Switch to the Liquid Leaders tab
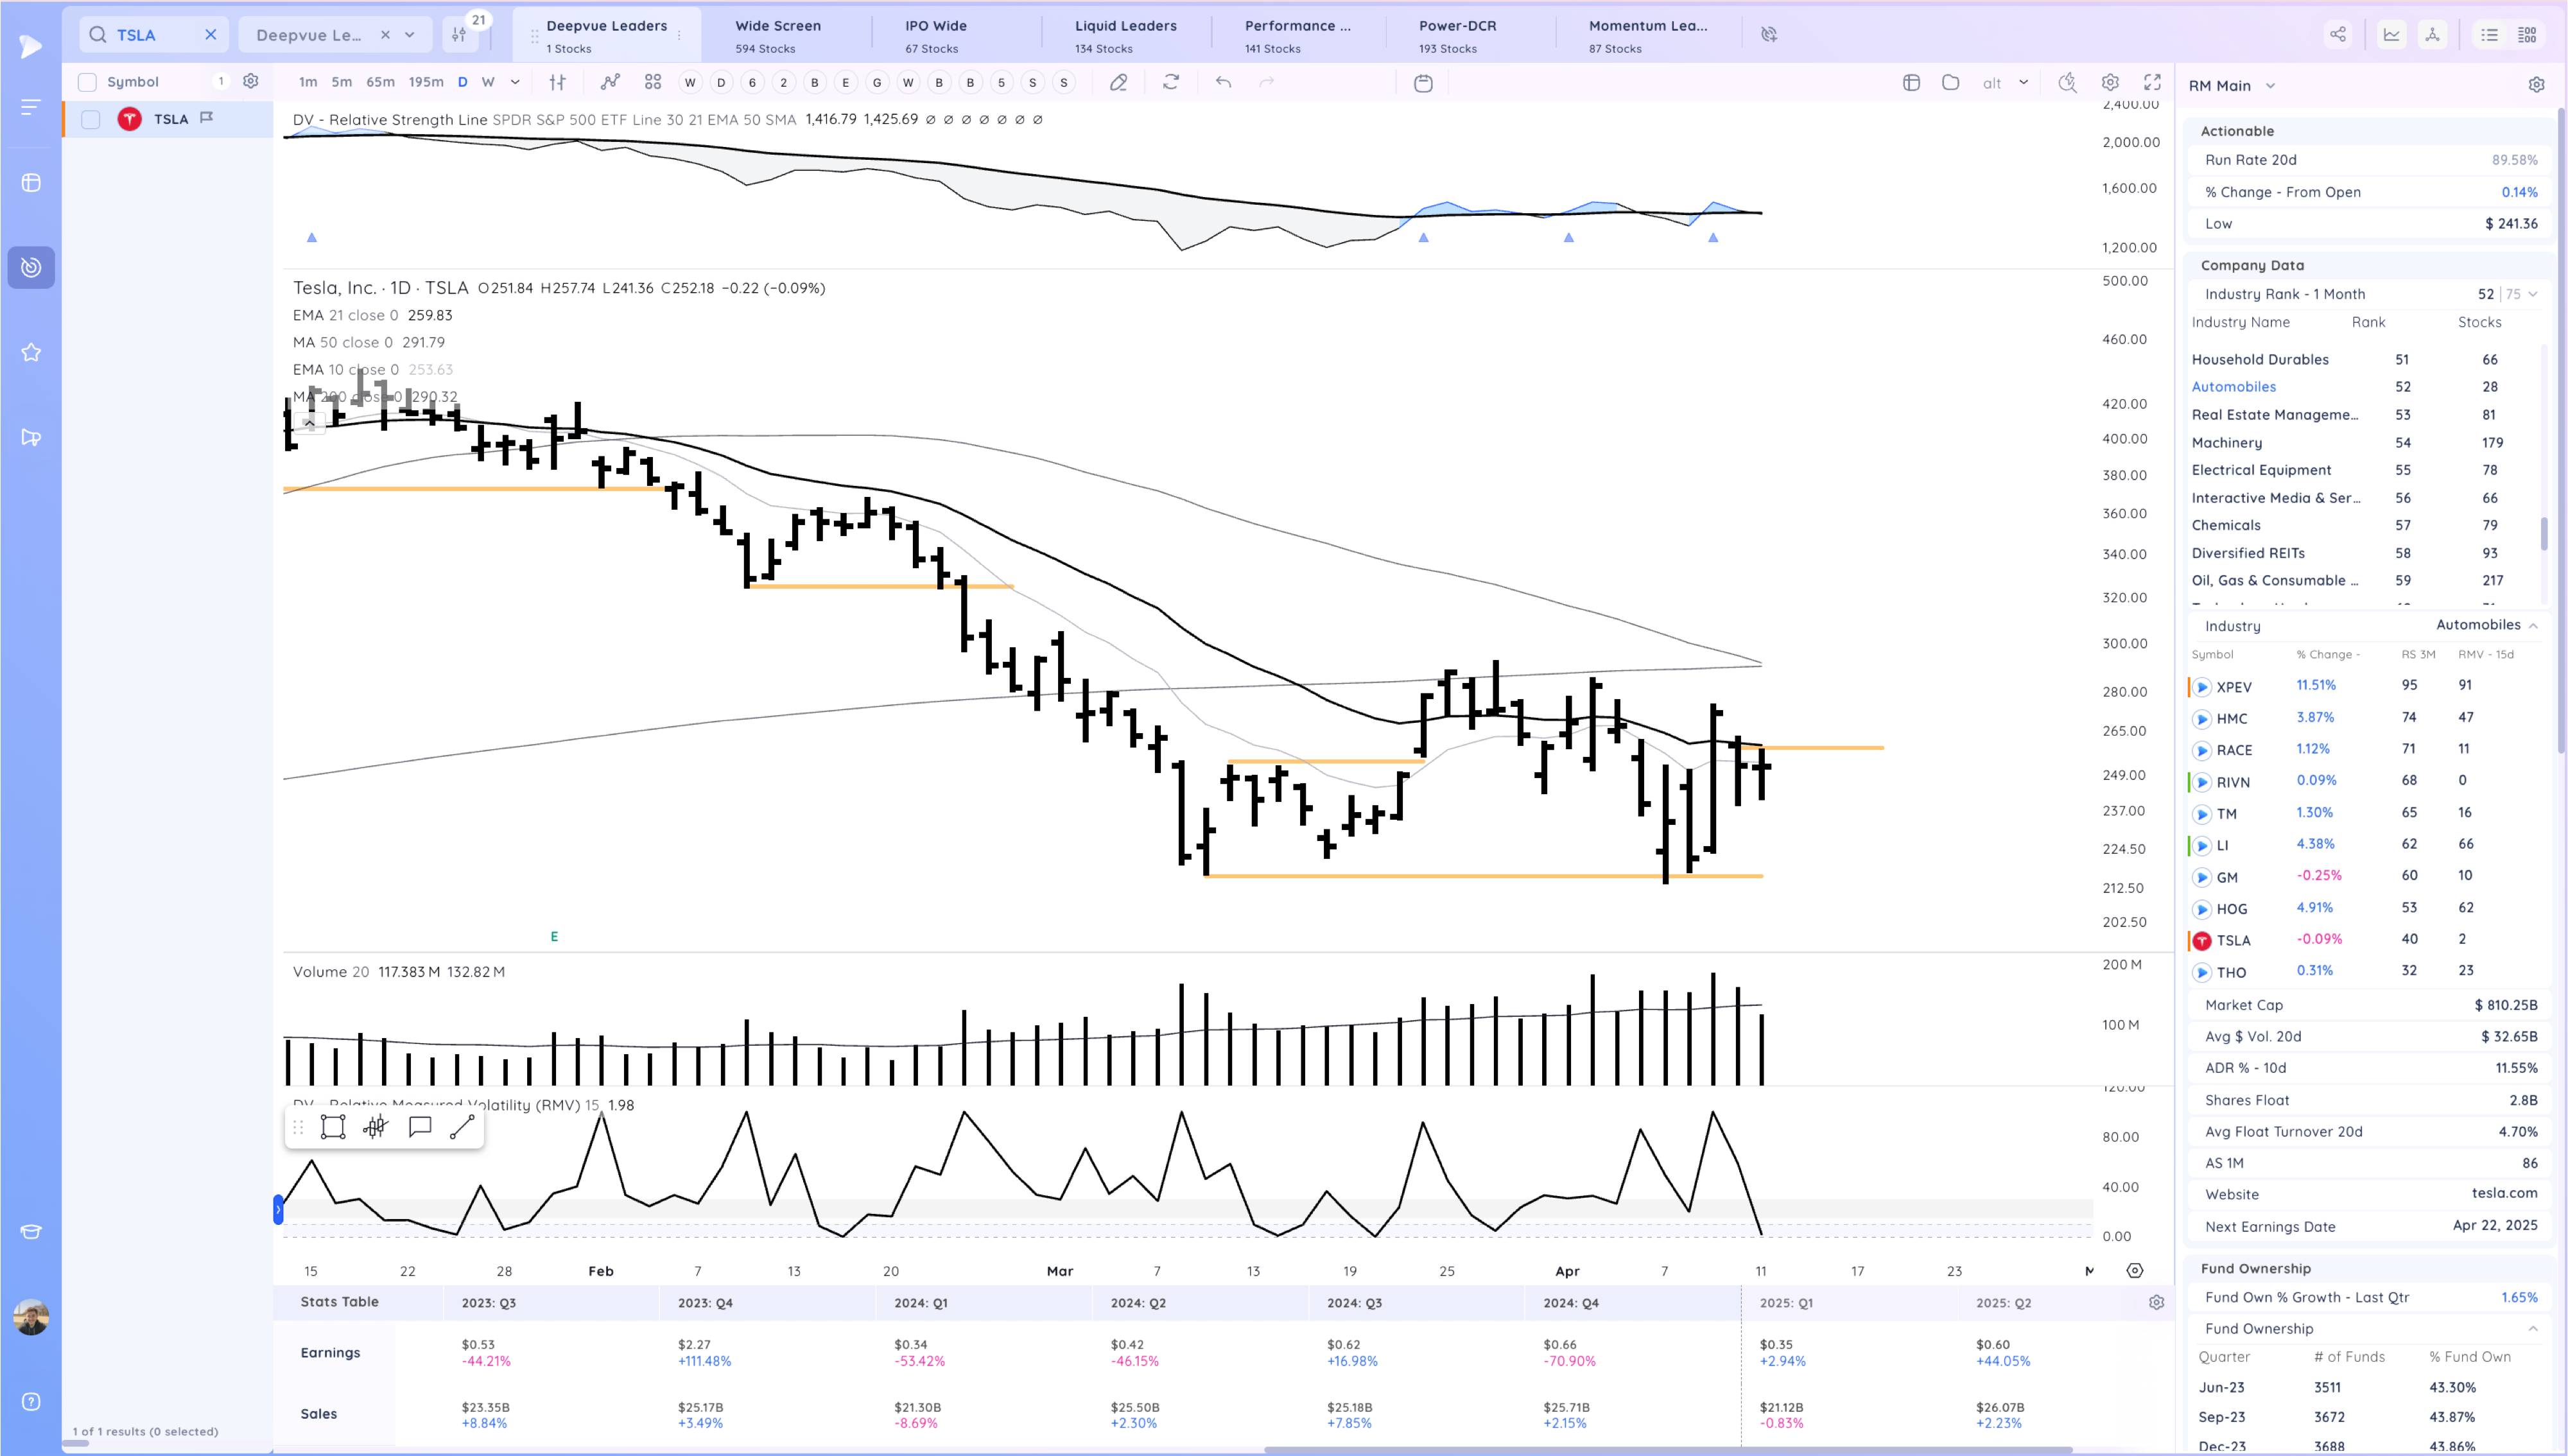The height and width of the screenshot is (1456, 2568). click(1125, 35)
